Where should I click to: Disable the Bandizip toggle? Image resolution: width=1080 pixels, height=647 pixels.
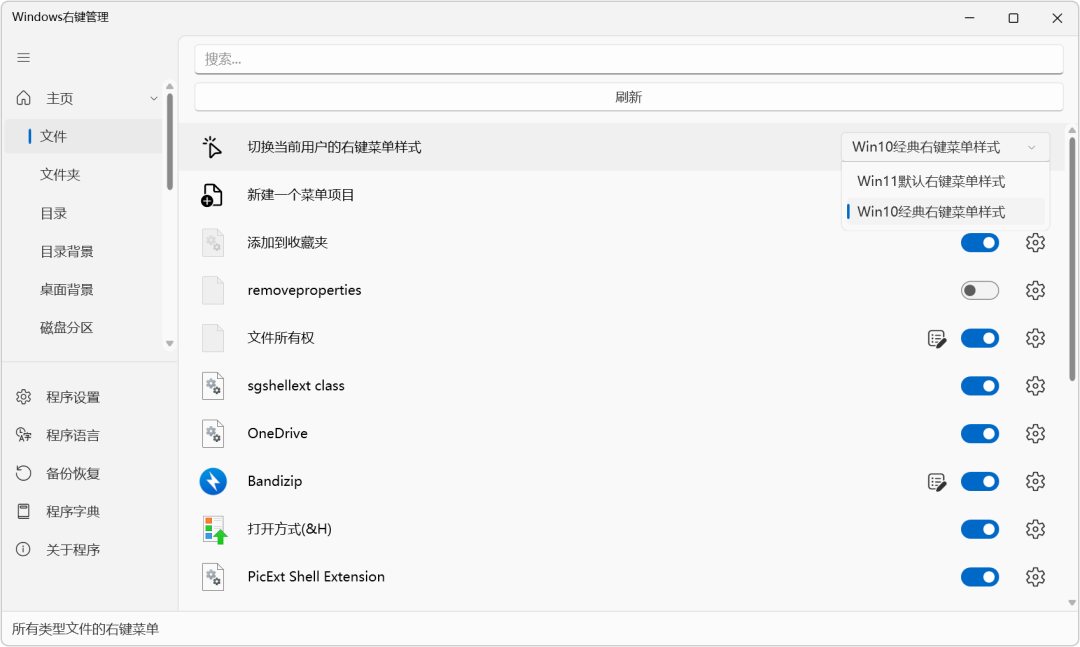pyautogui.click(x=980, y=481)
